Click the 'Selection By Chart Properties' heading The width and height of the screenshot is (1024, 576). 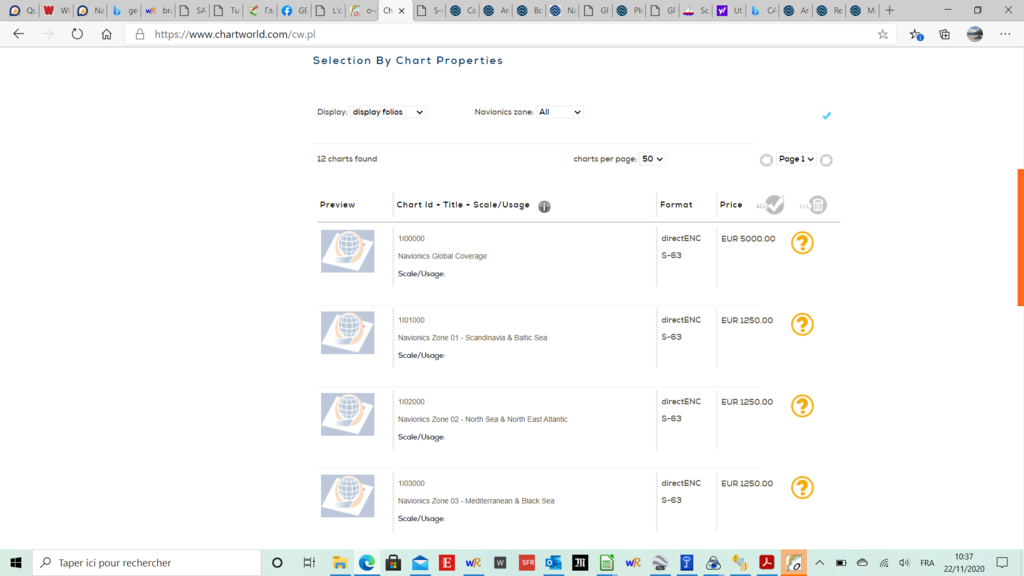click(x=408, y=61)
